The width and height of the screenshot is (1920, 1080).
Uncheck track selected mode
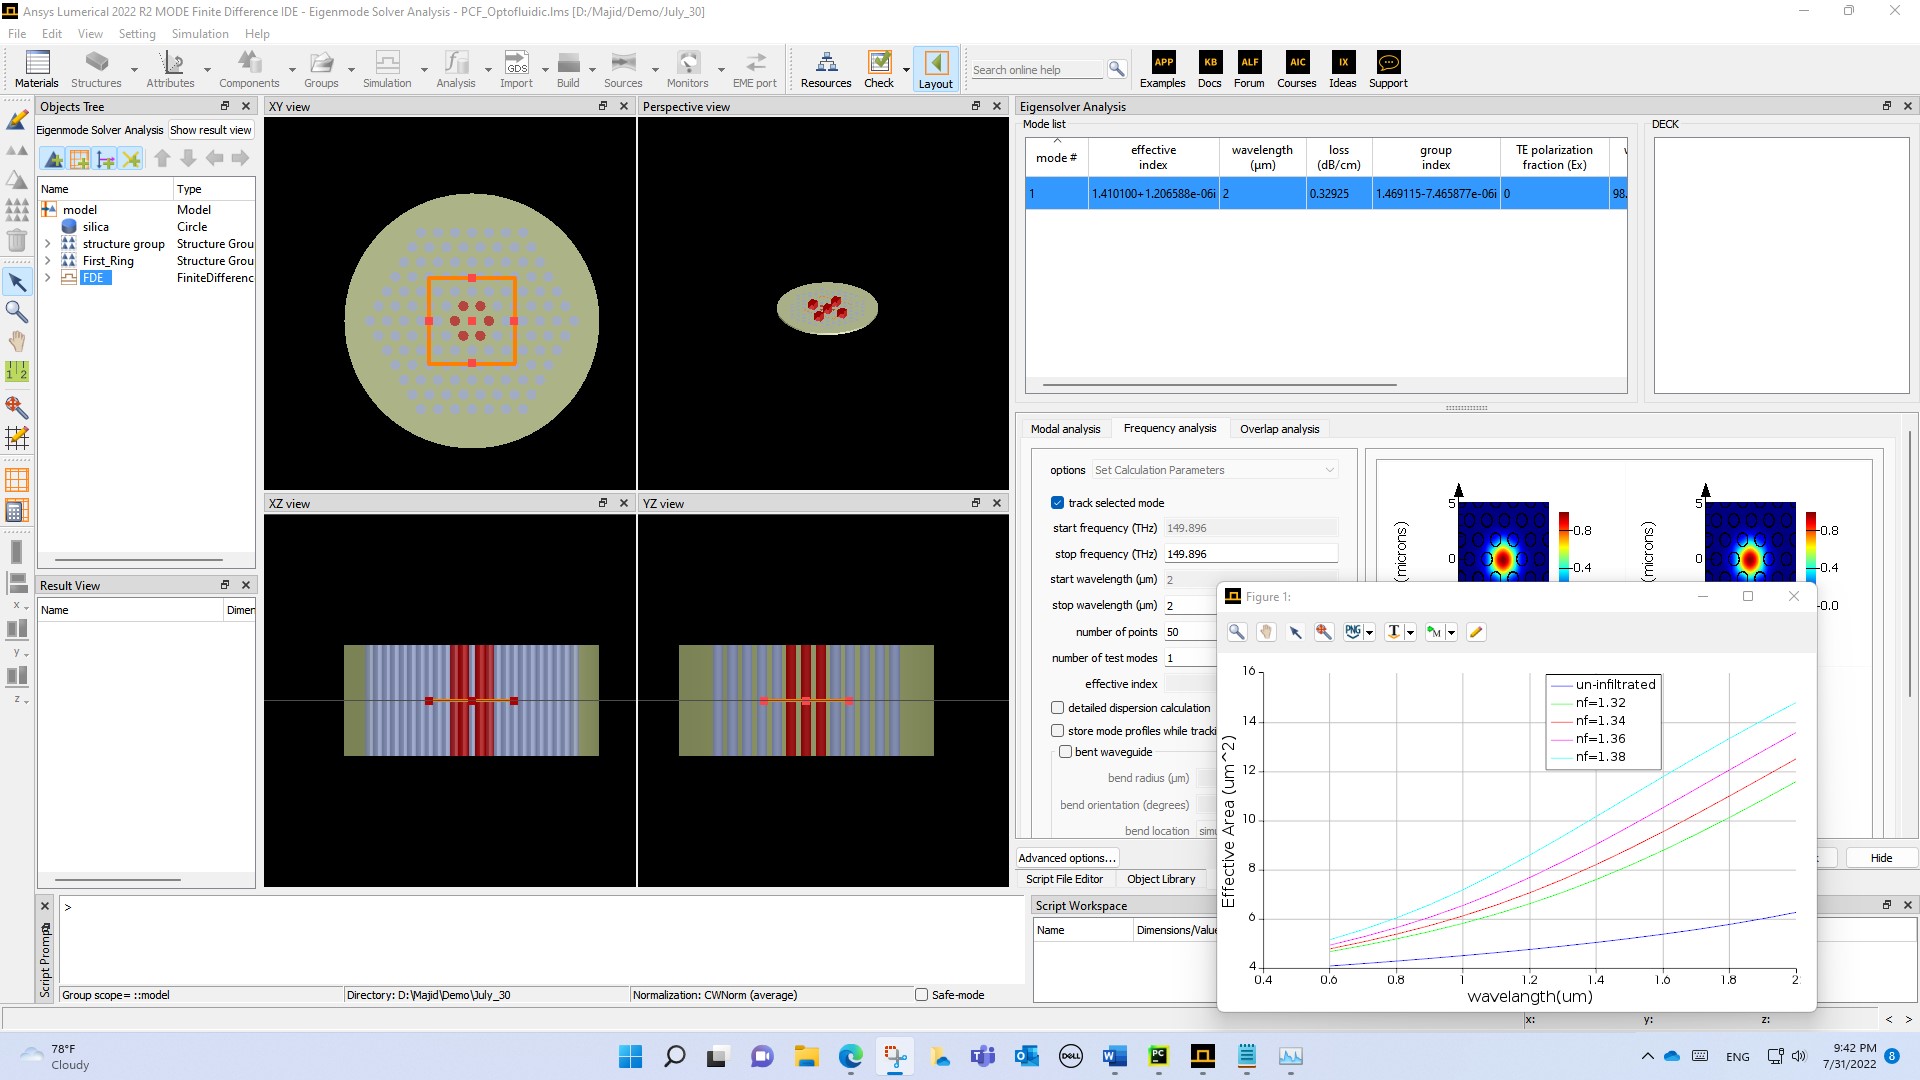click(x=1057, y=503)
